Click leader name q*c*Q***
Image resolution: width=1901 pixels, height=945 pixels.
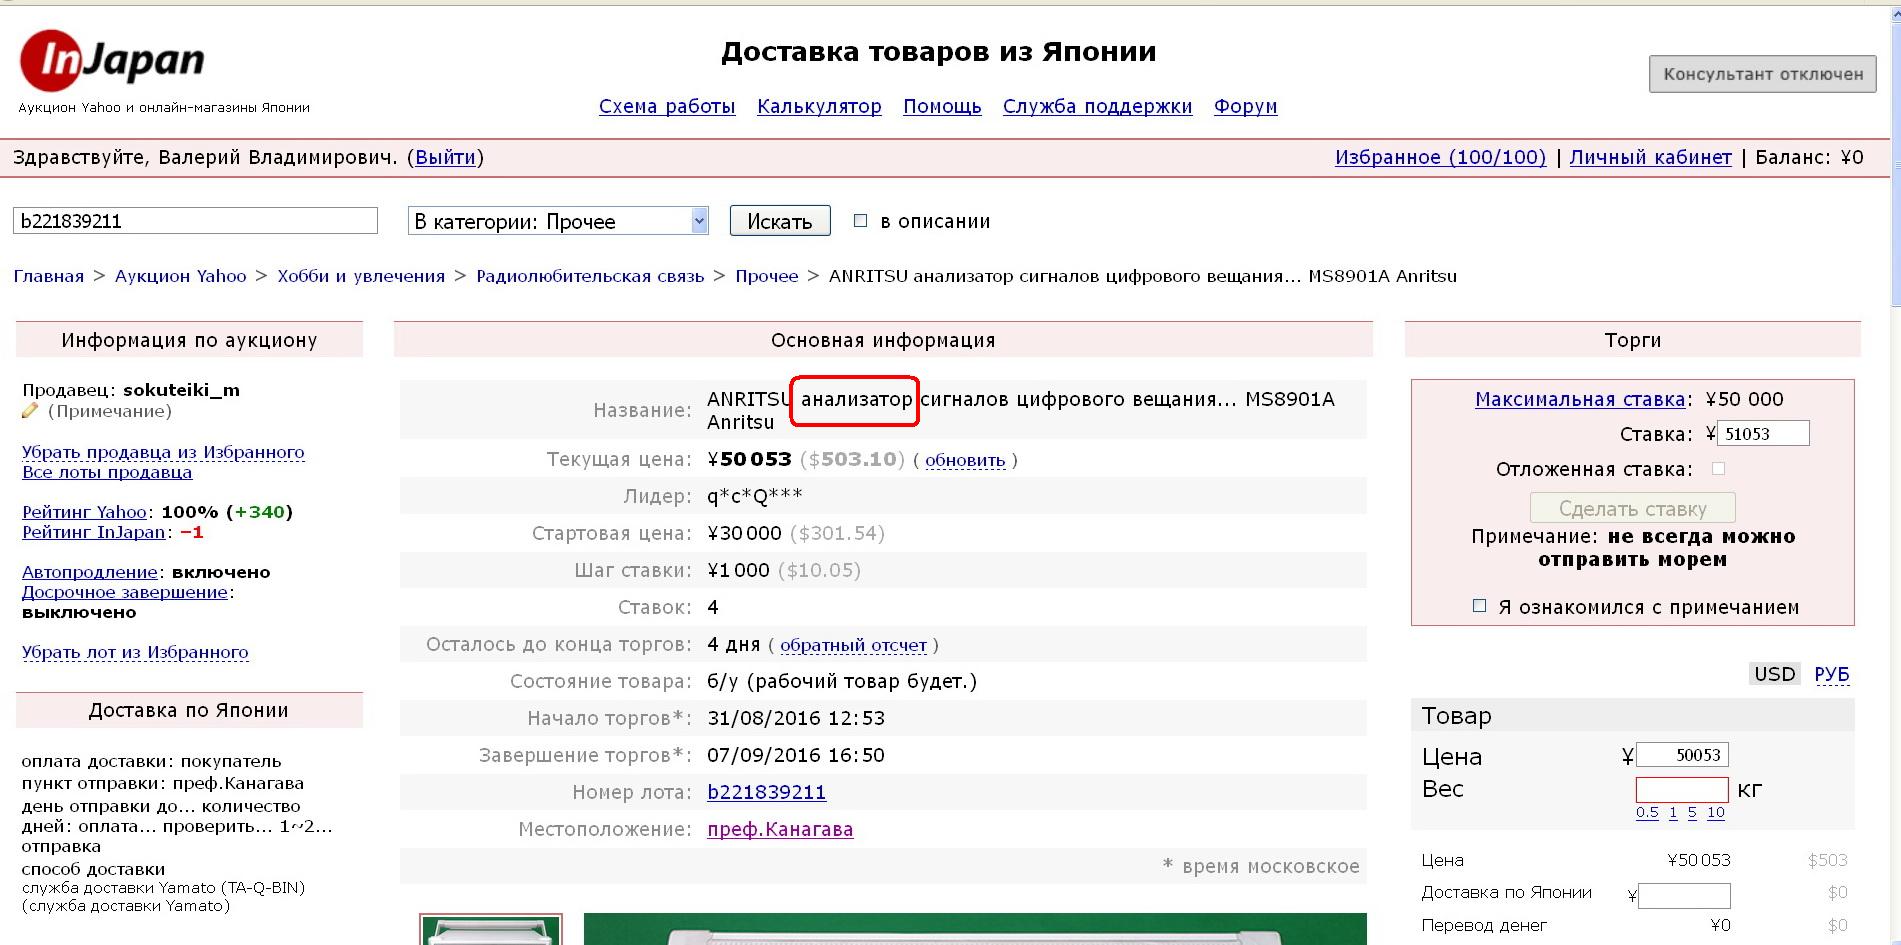coord(754,496)
